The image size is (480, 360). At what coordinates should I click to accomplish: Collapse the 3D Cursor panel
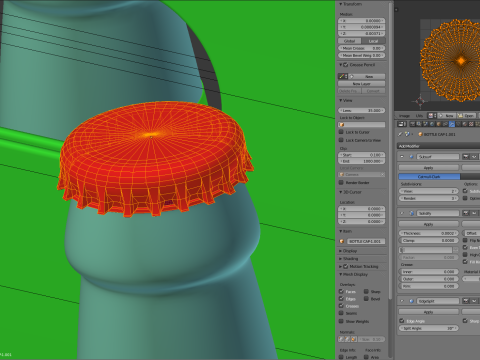click(x=341, y=192)
